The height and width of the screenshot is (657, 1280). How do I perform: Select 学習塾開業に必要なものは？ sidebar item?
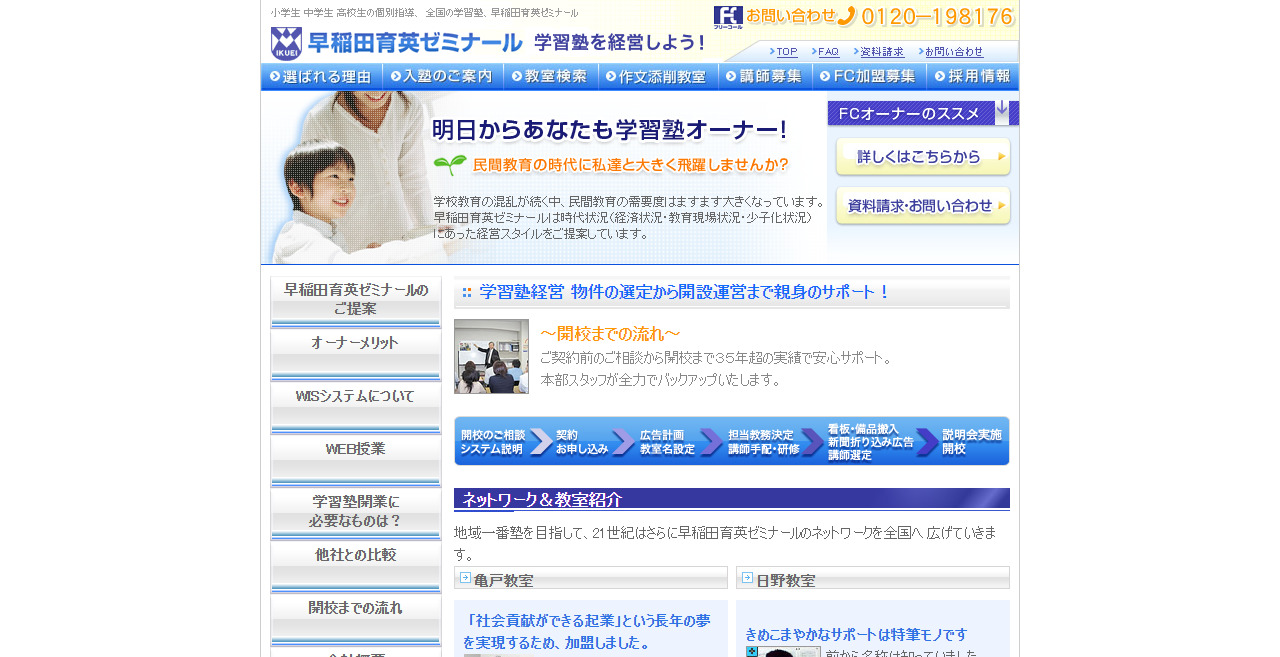(x=356, y=513)
